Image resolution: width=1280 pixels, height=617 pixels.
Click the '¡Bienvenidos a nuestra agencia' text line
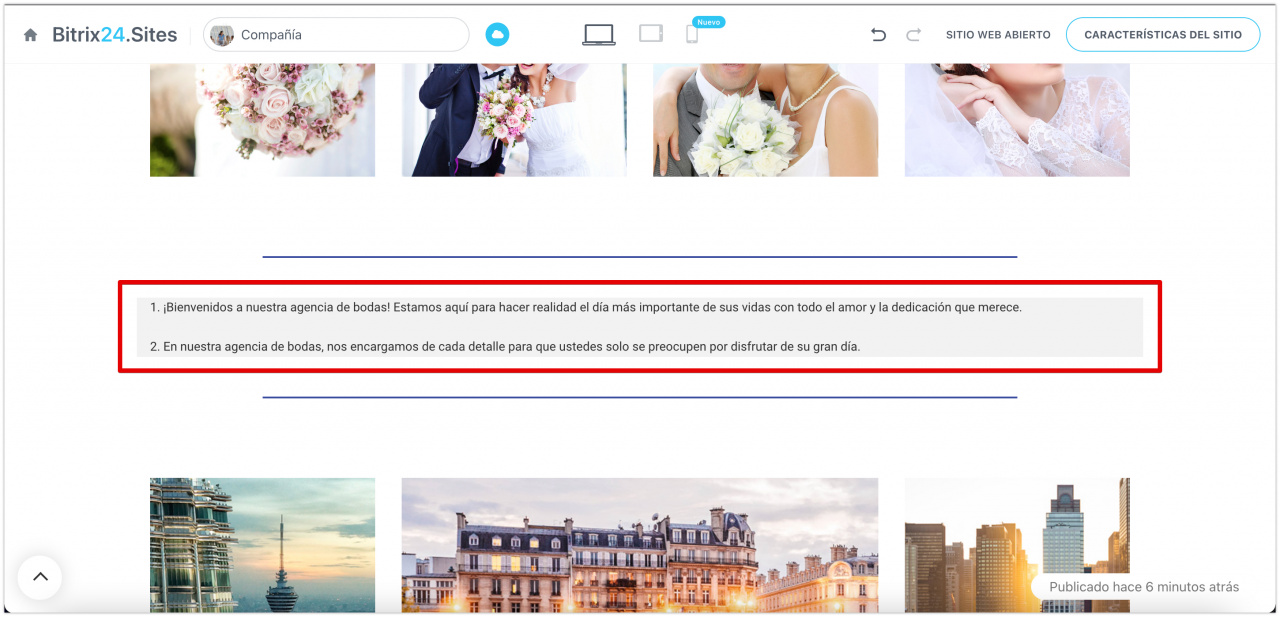(586, 307)
